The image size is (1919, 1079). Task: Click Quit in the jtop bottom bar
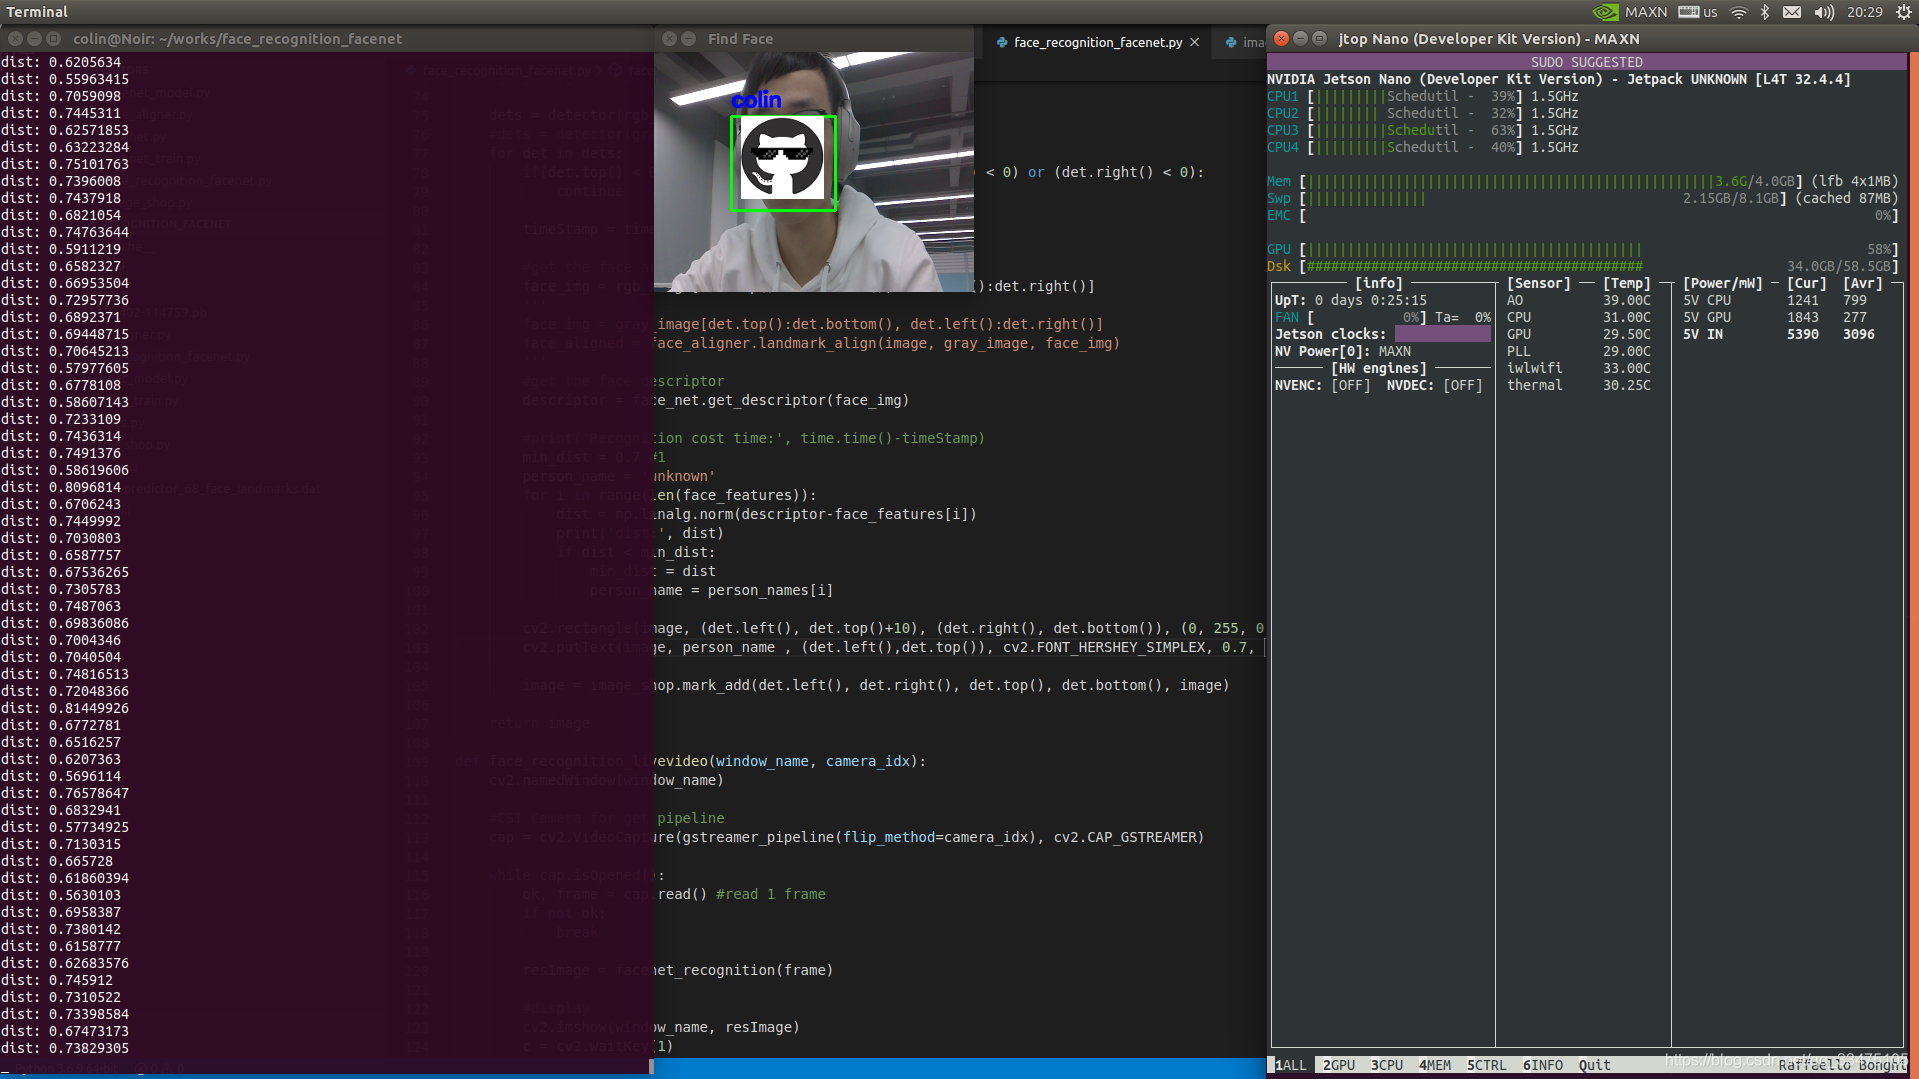(x=1594, y=1065)
